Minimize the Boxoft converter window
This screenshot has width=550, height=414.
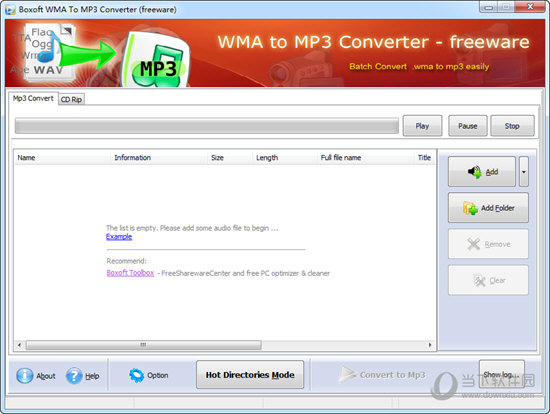(x=489, y=7)
